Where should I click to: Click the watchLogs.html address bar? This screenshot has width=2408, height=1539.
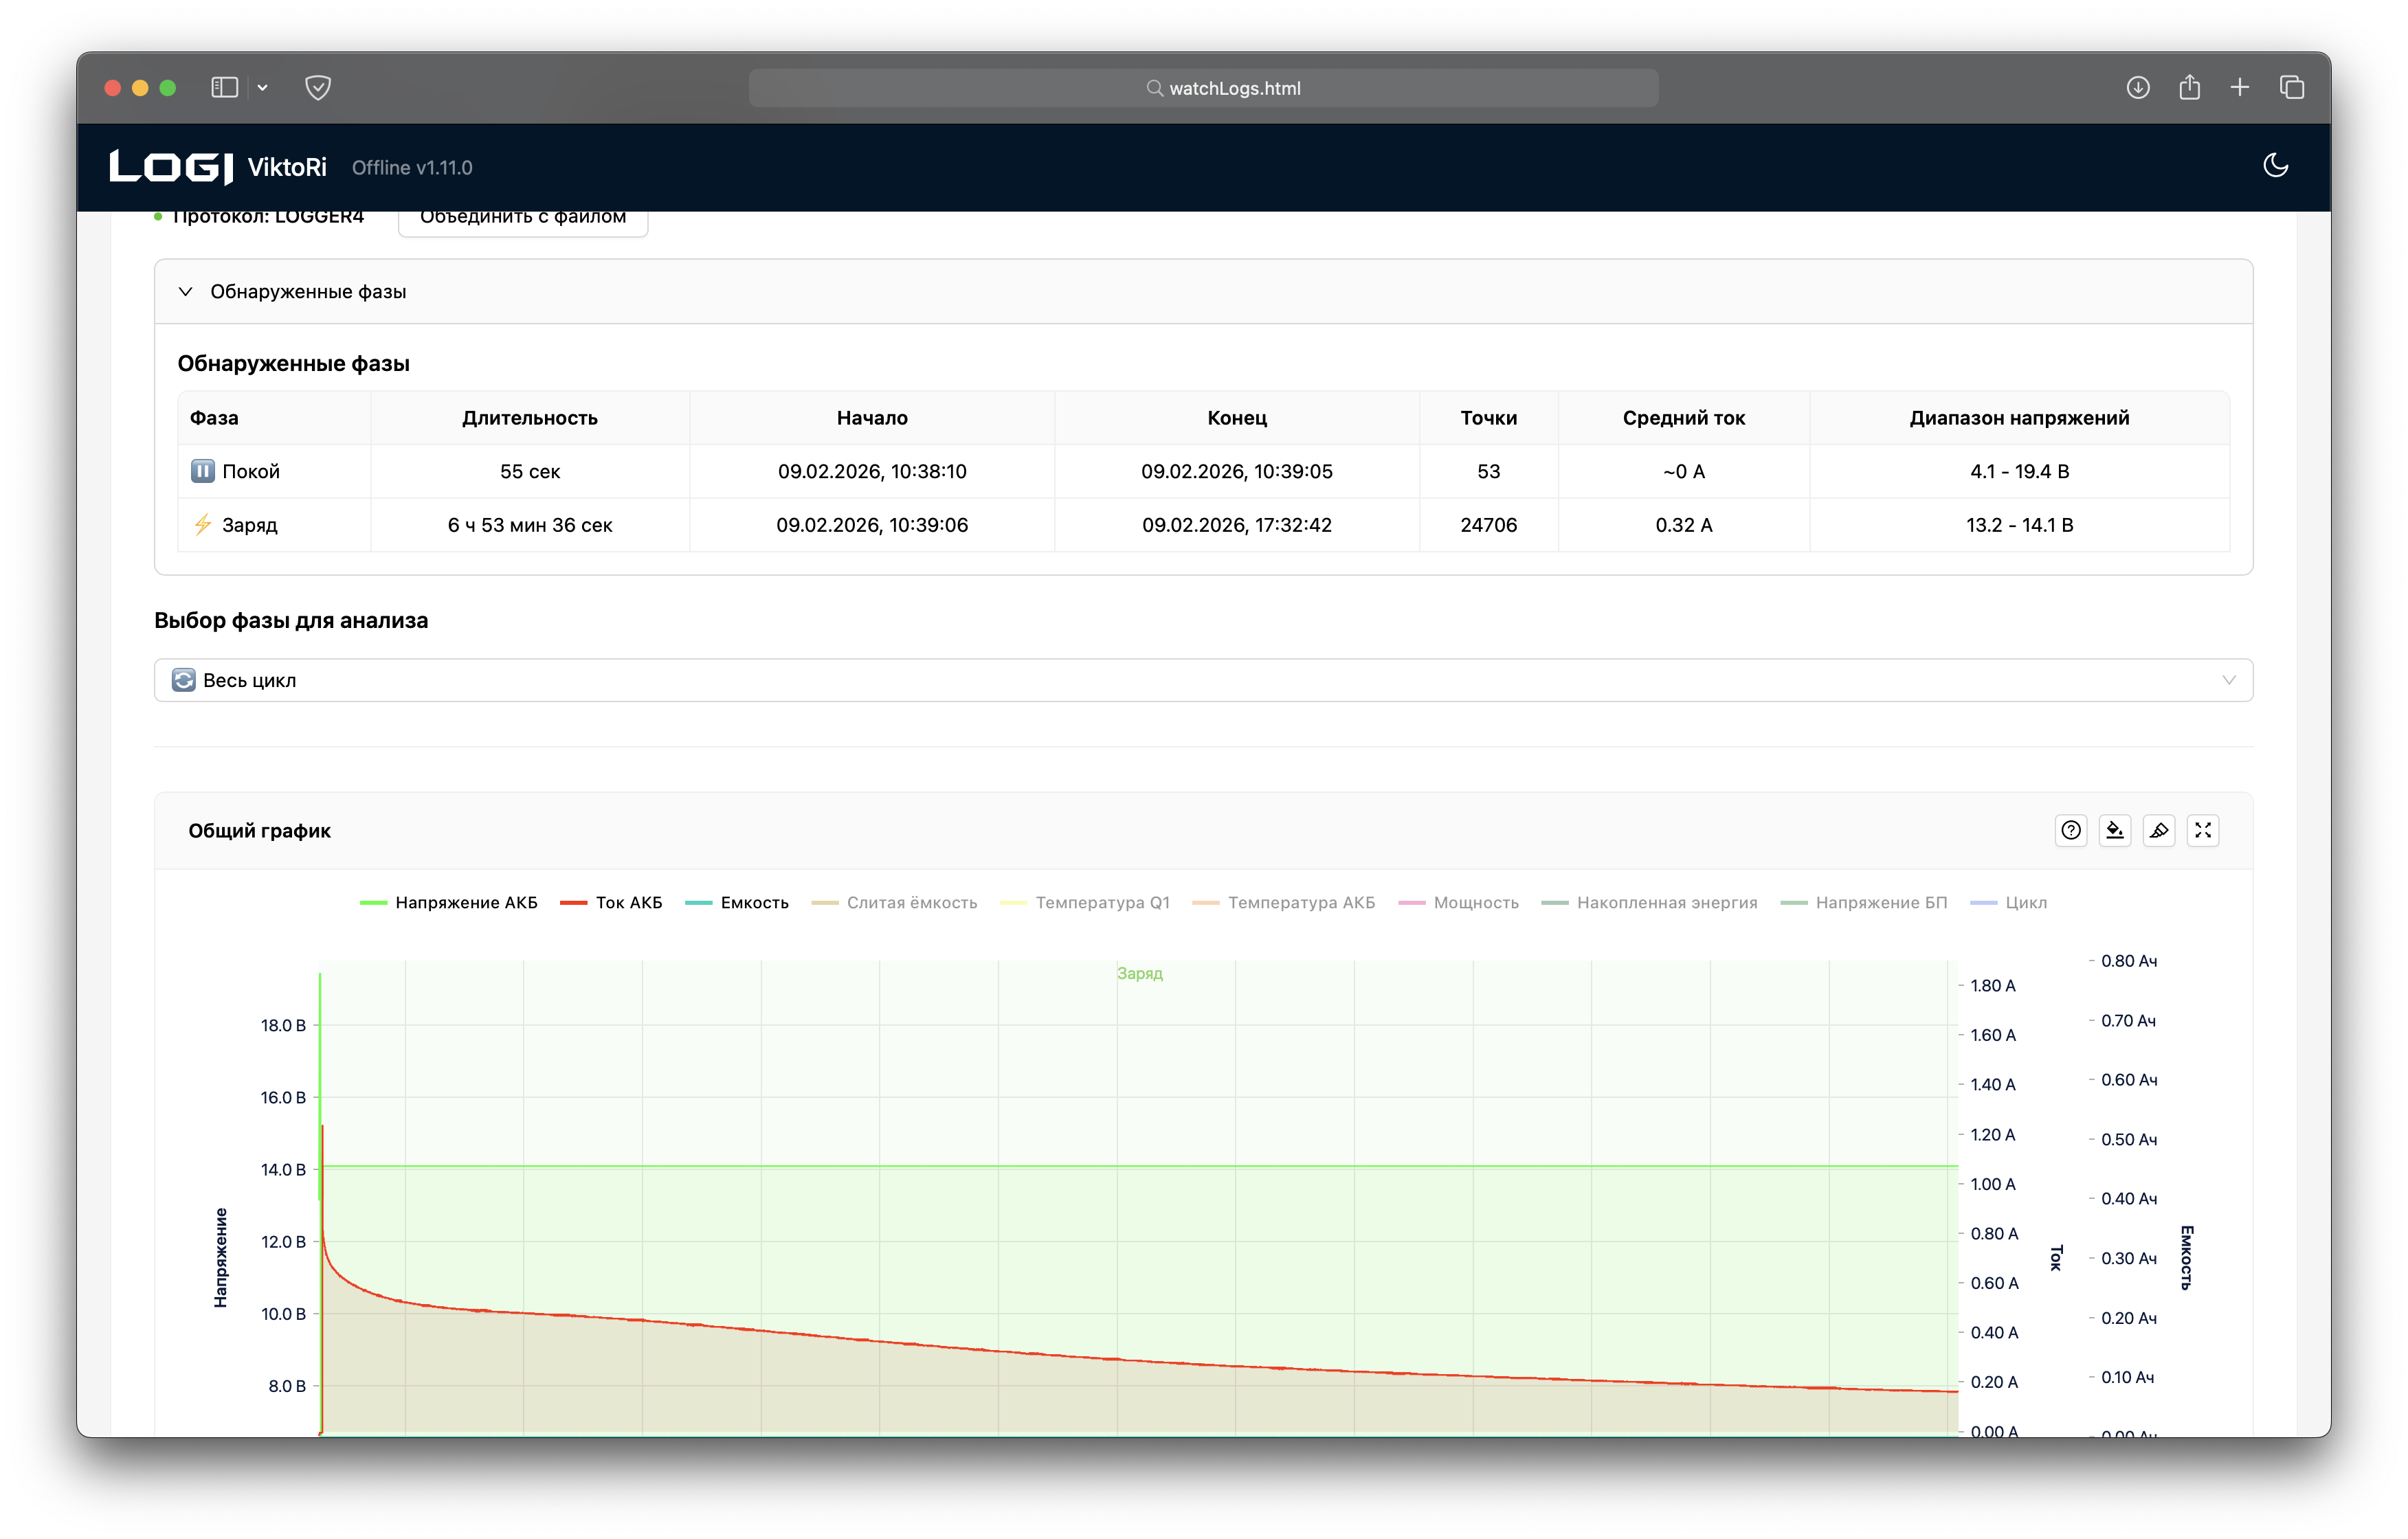point(1204,87)
